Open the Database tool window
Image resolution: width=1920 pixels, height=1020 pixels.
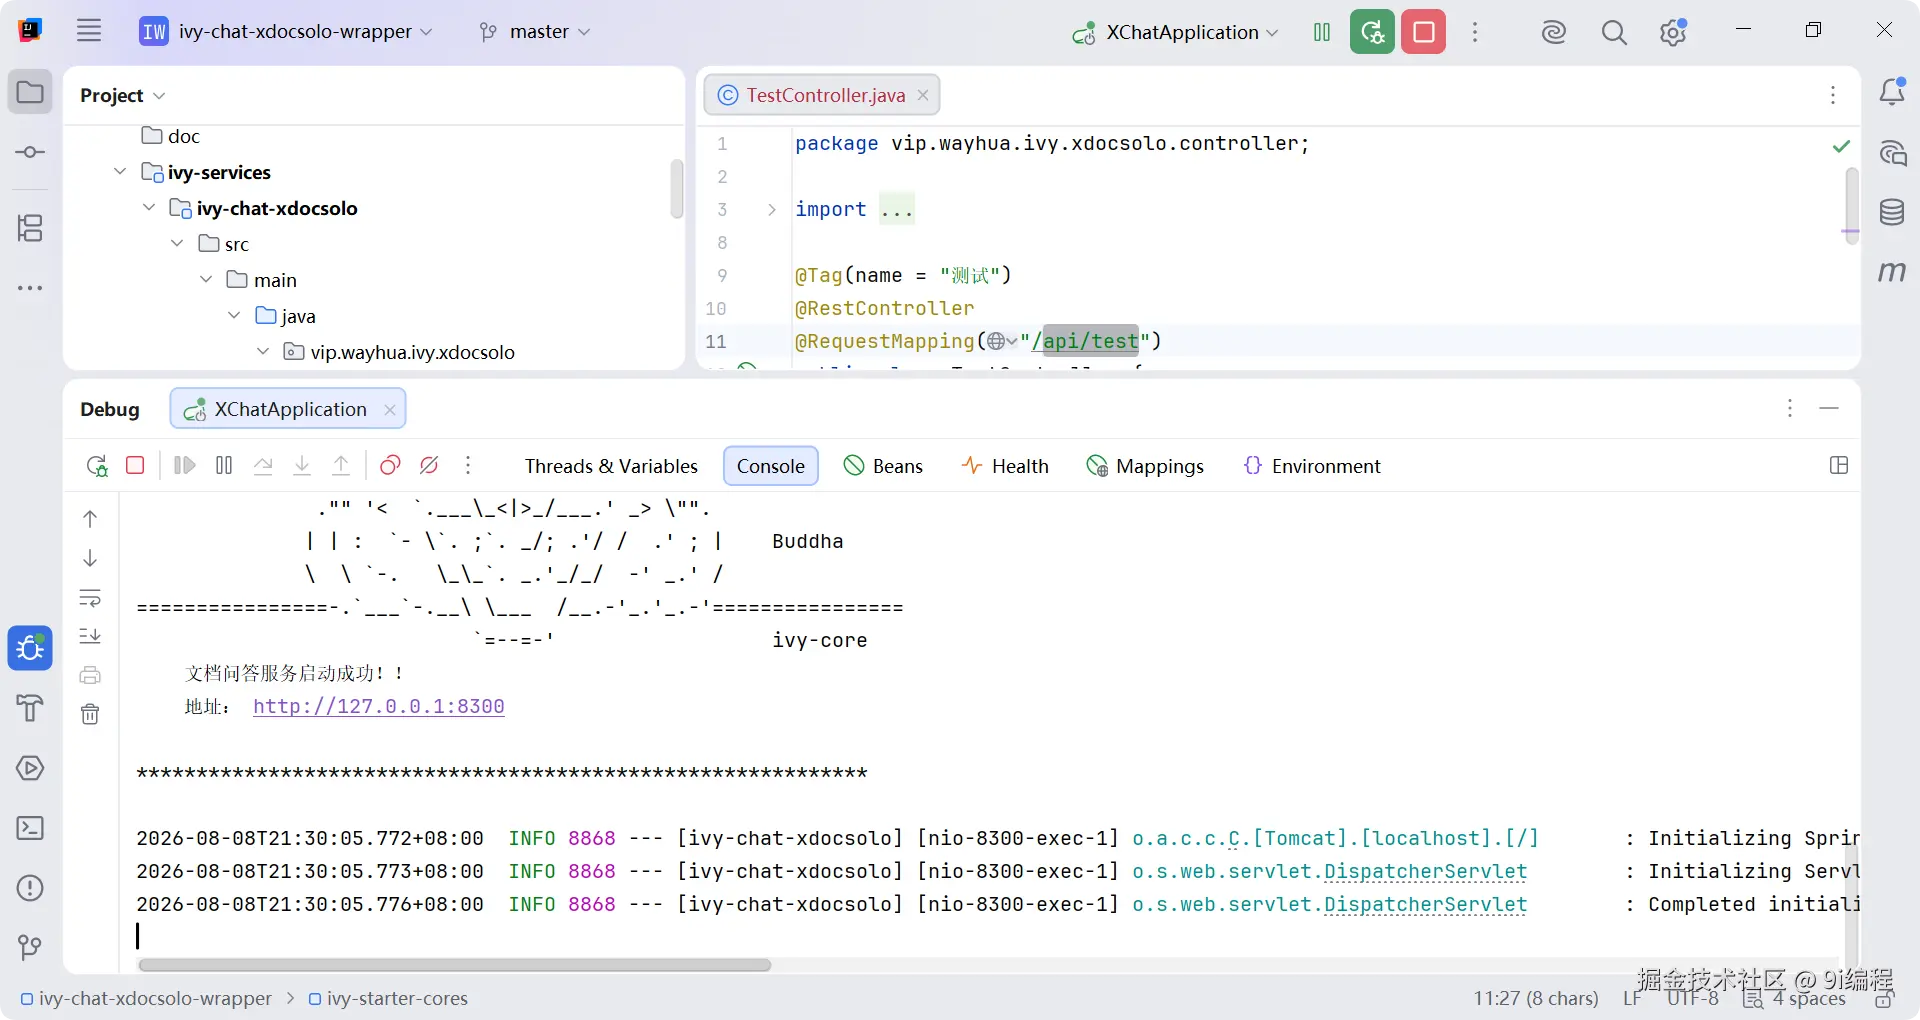1892,212
